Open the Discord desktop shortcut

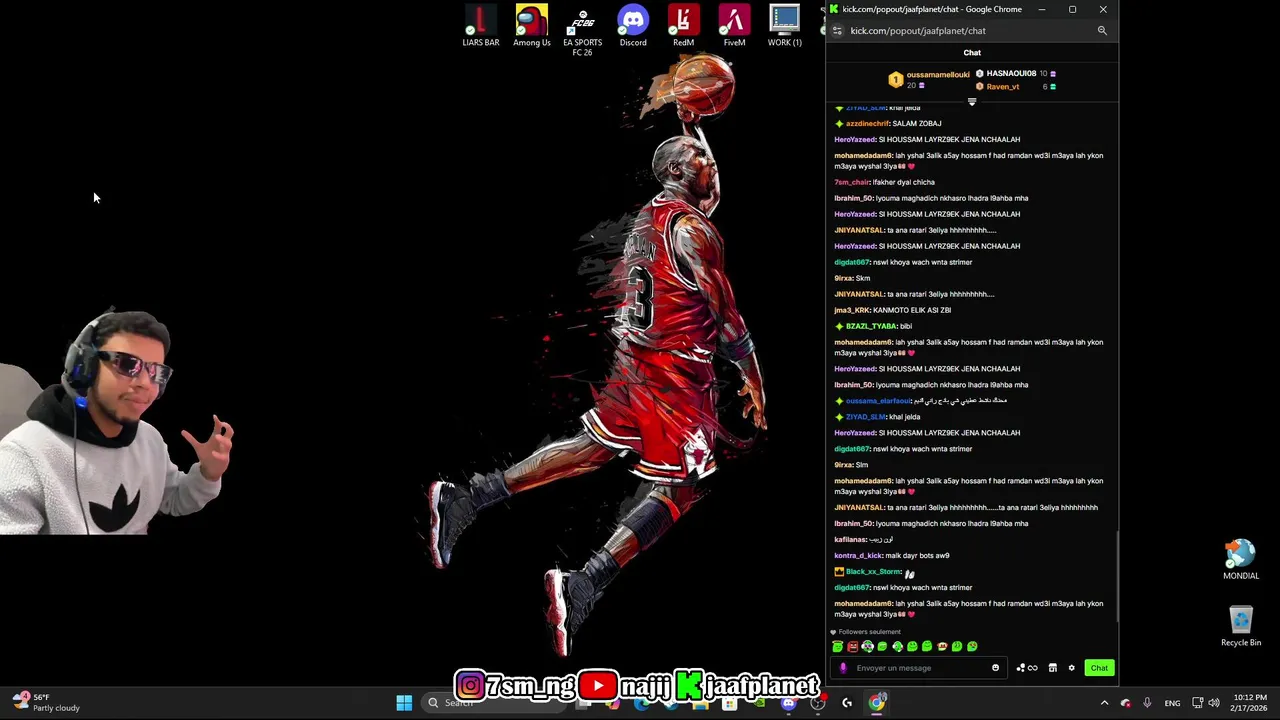(633, 26)
